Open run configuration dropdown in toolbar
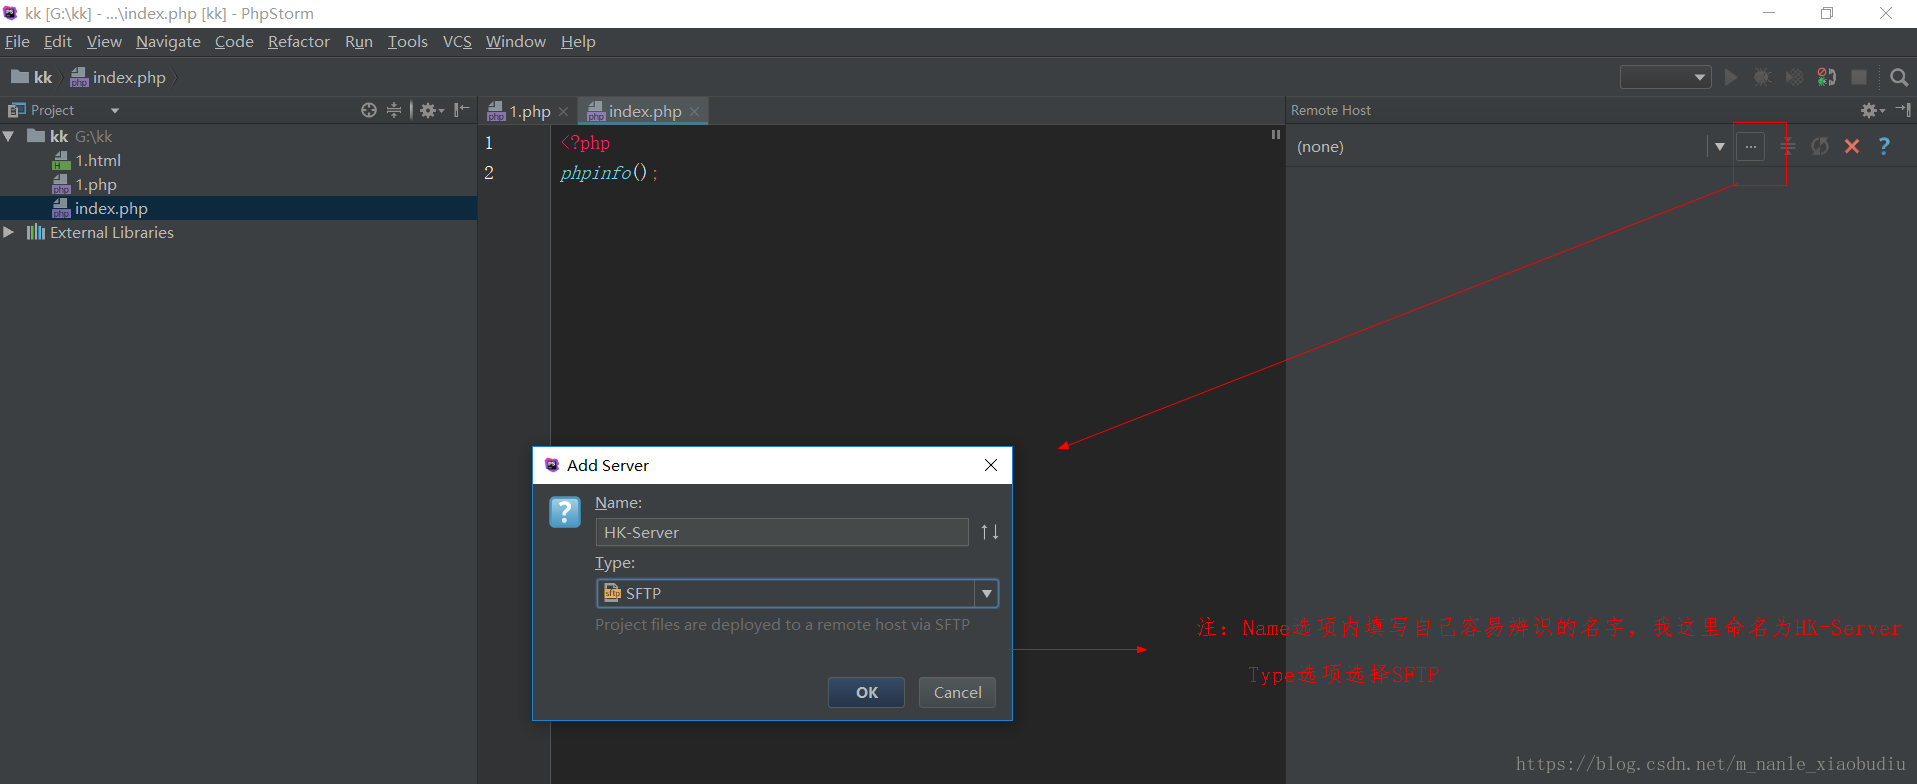 click(1666, 77)
